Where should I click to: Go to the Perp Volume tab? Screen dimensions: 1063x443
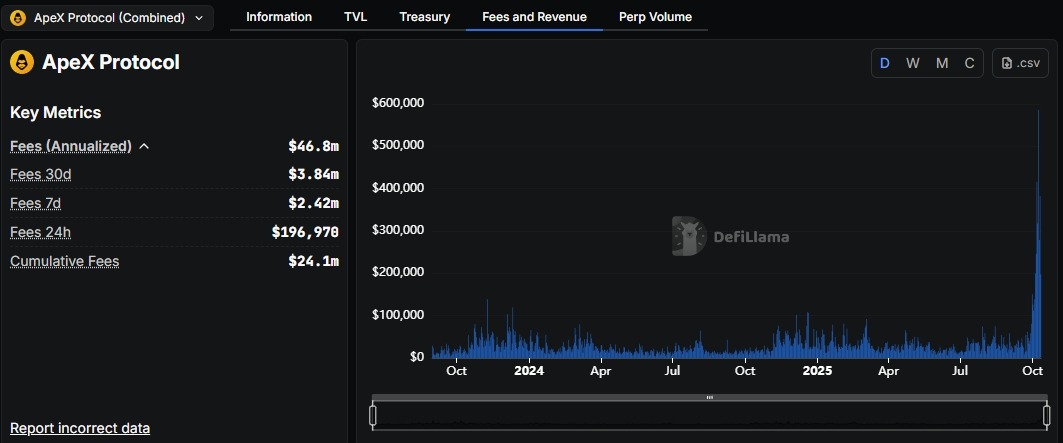click(655, 17)
